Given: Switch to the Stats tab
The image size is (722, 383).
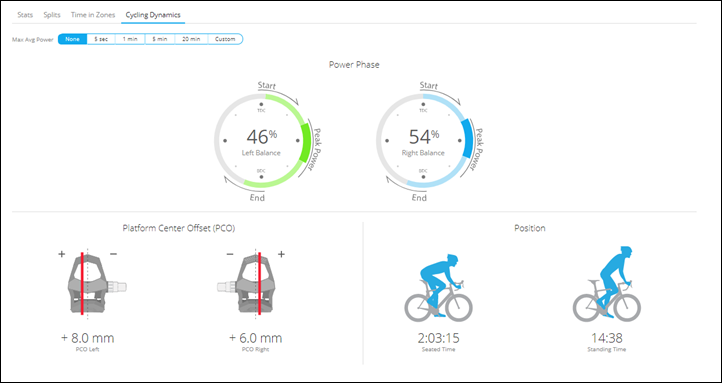Looking at the screenshot, I should pos(25,15).
